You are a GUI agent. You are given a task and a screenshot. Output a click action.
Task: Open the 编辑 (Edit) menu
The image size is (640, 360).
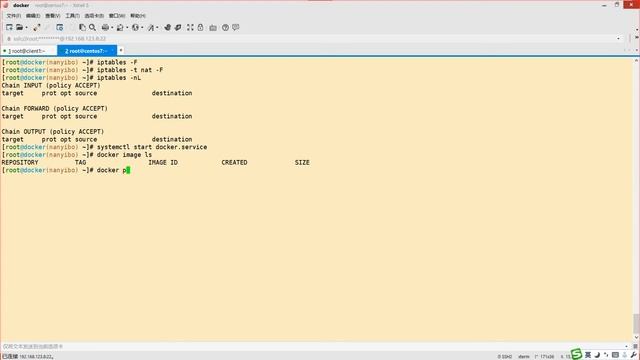33,16
